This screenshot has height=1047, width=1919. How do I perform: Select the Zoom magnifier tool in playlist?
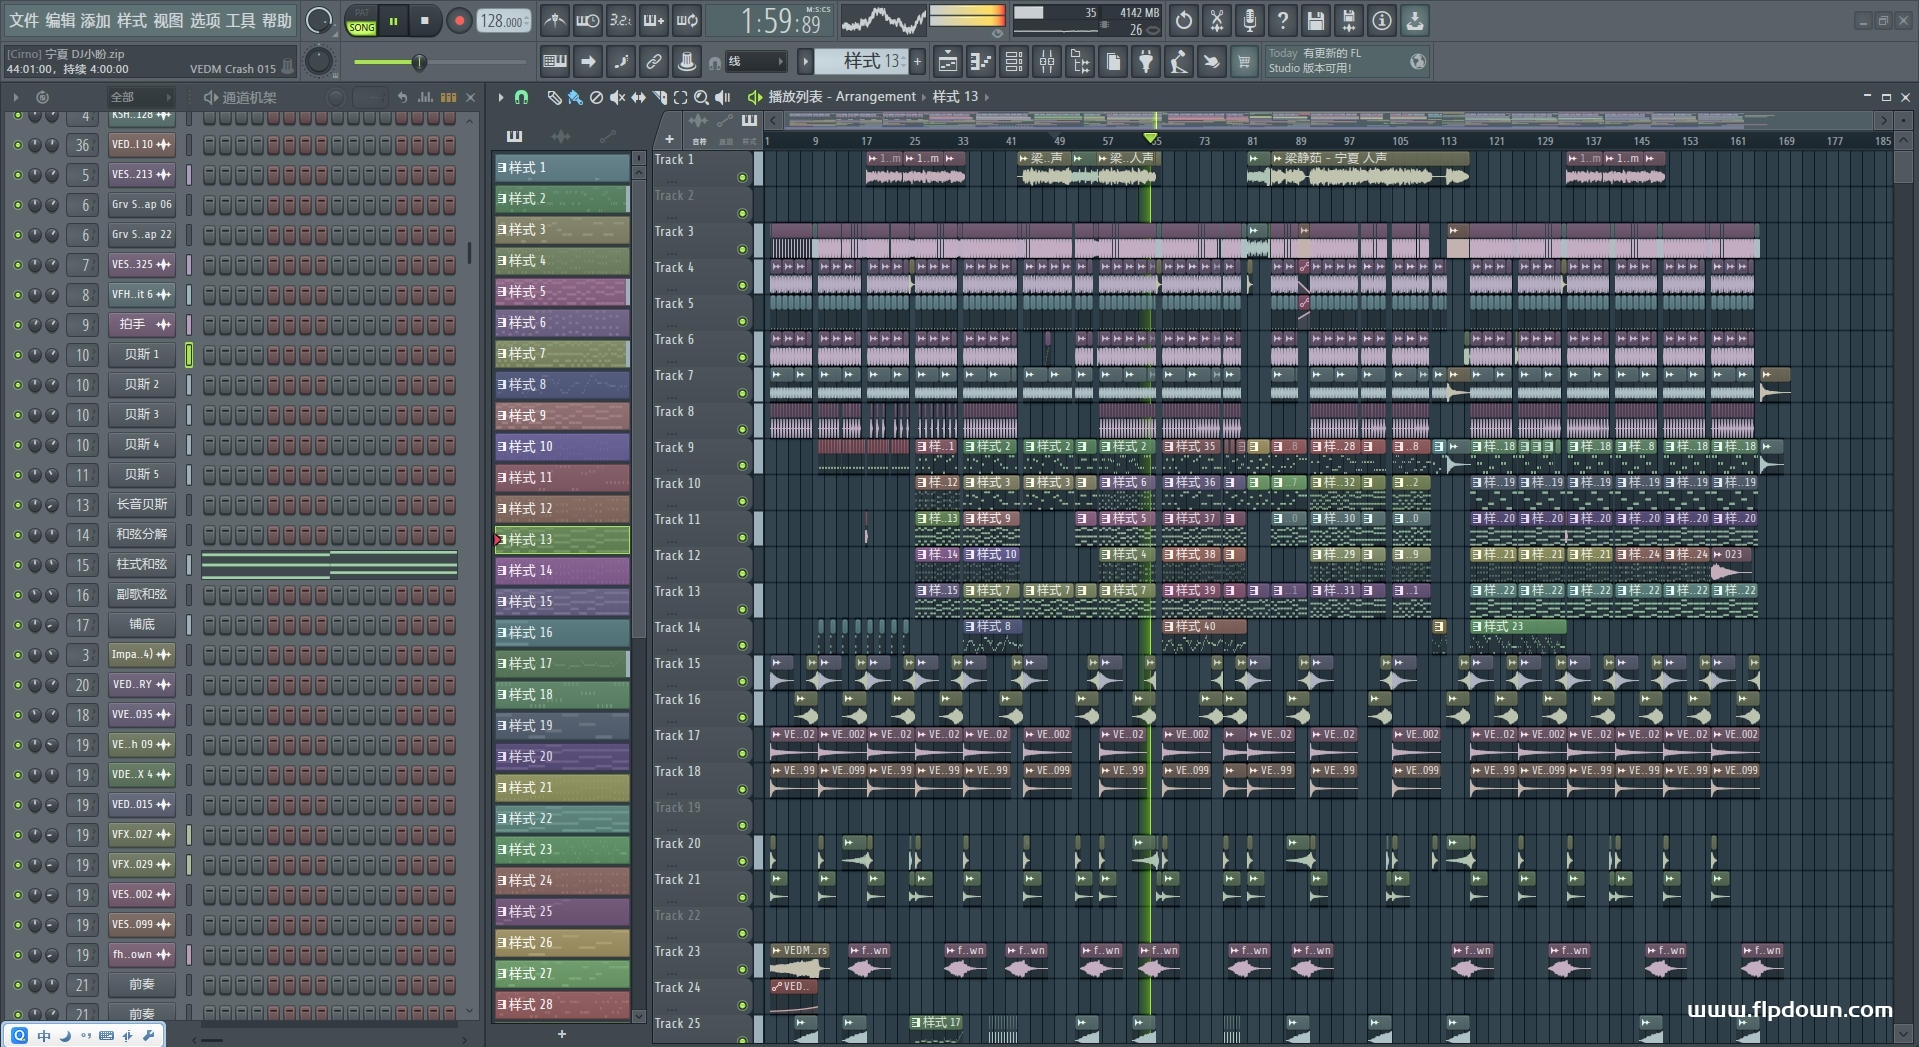click(x=701, y=97)
